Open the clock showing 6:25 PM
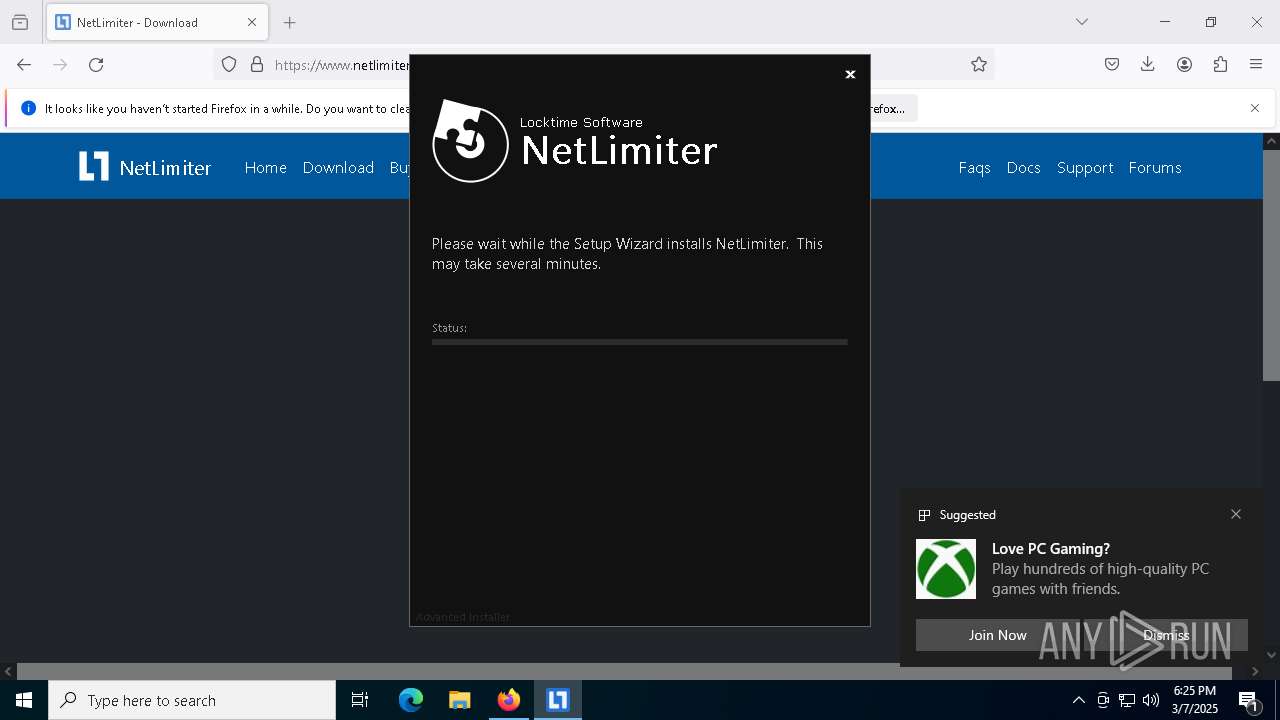This screenshot has width=1280, height=720. 1195,700
